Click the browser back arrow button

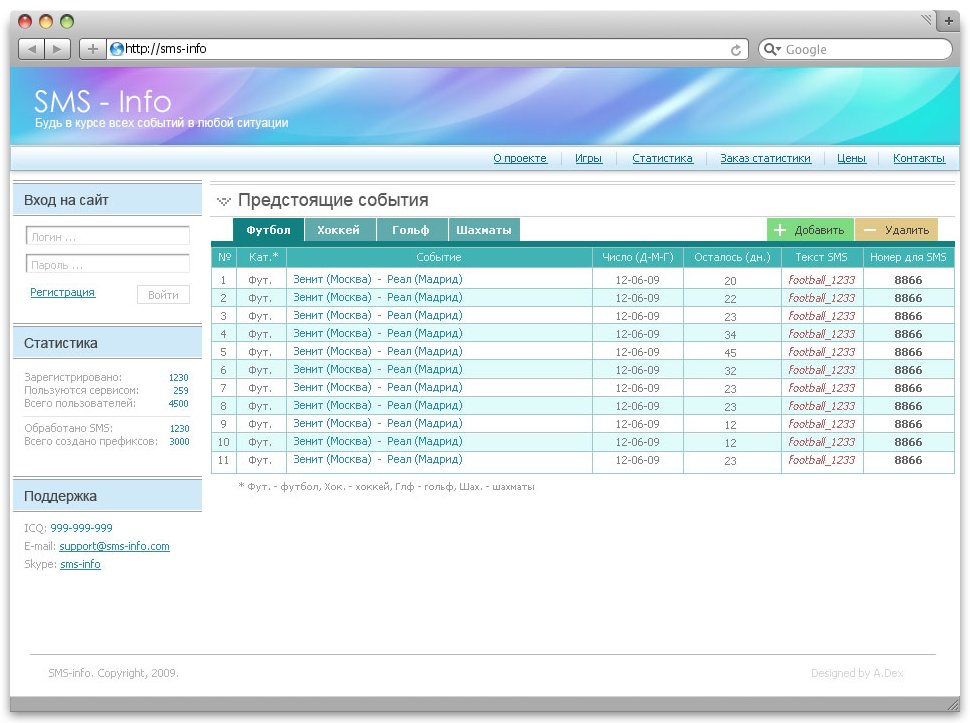point(31,49)
